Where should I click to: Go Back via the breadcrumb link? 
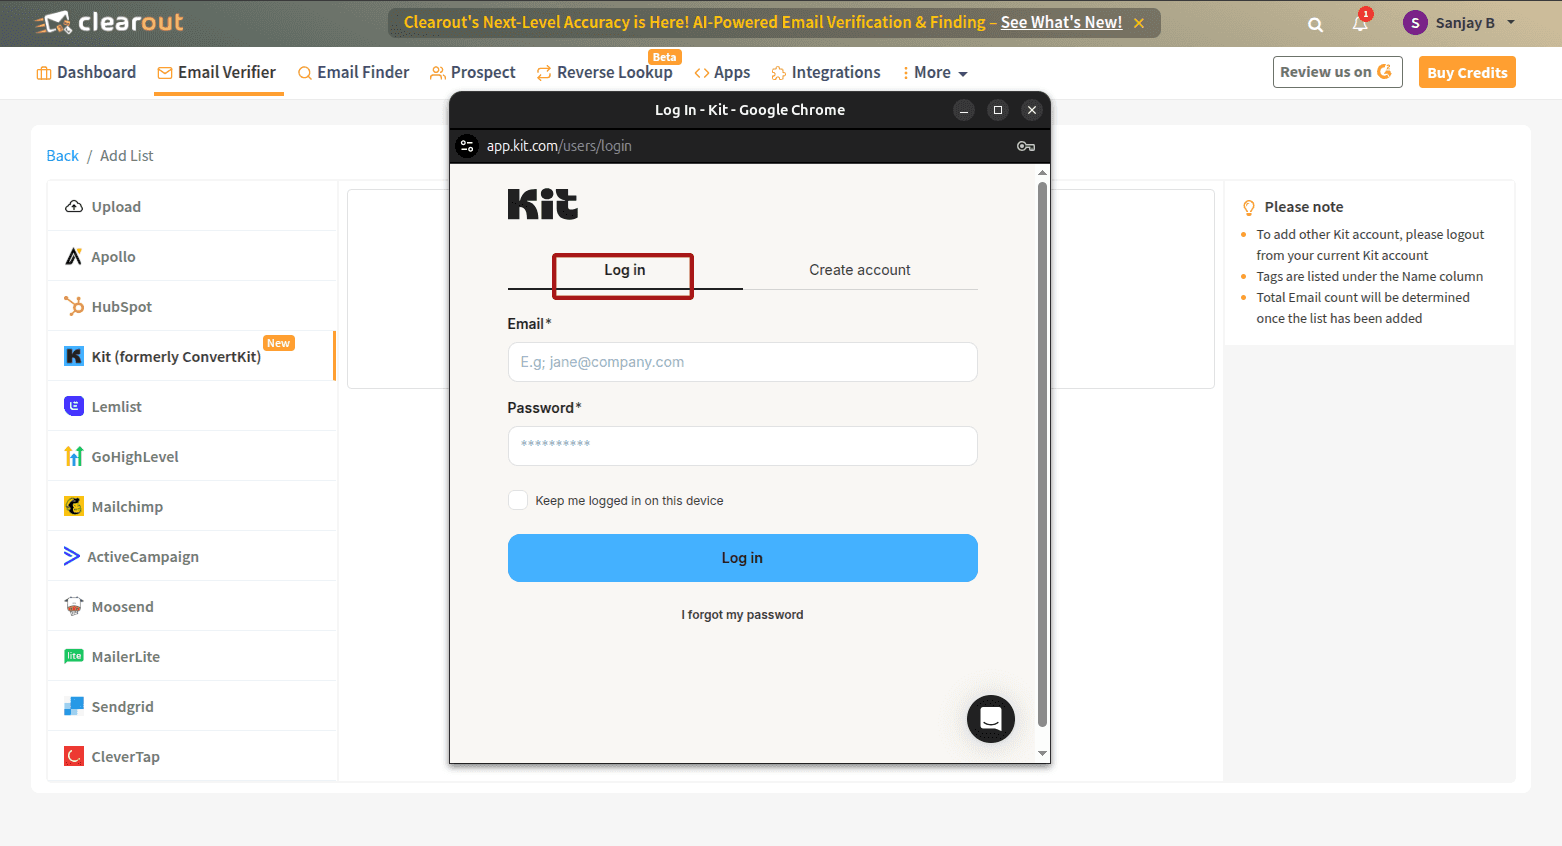(62, 156)
